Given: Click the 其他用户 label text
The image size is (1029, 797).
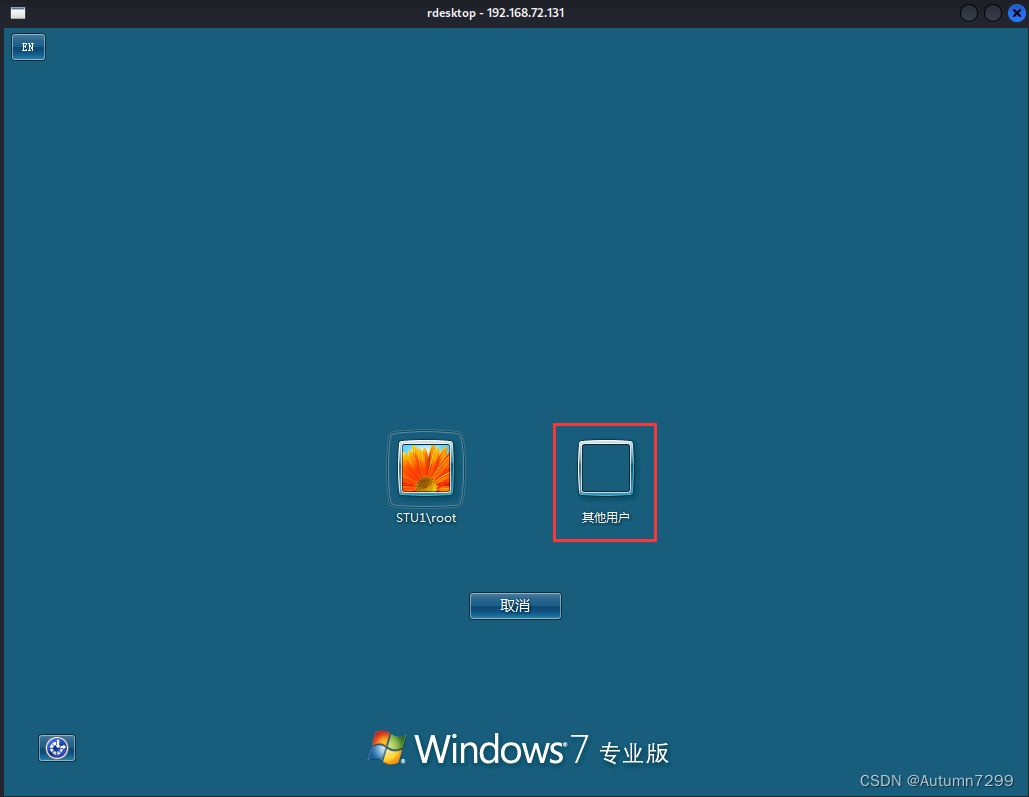Looking at the screenshot, I should click(x=605, y=518).
